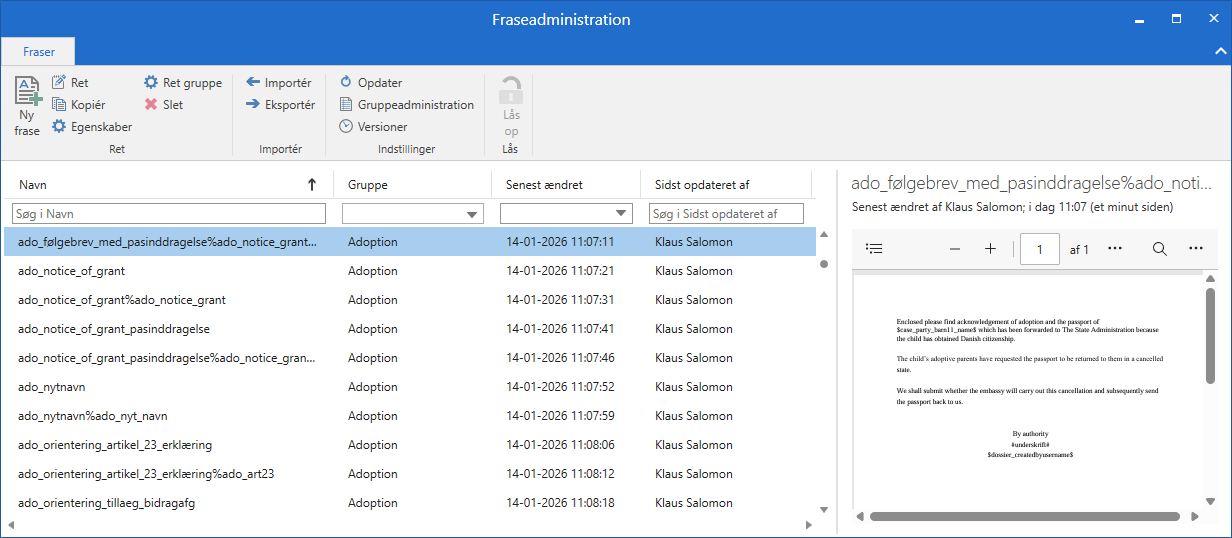Open search in the preview toolbar
1232x538 pixels.
(1160, 249)
